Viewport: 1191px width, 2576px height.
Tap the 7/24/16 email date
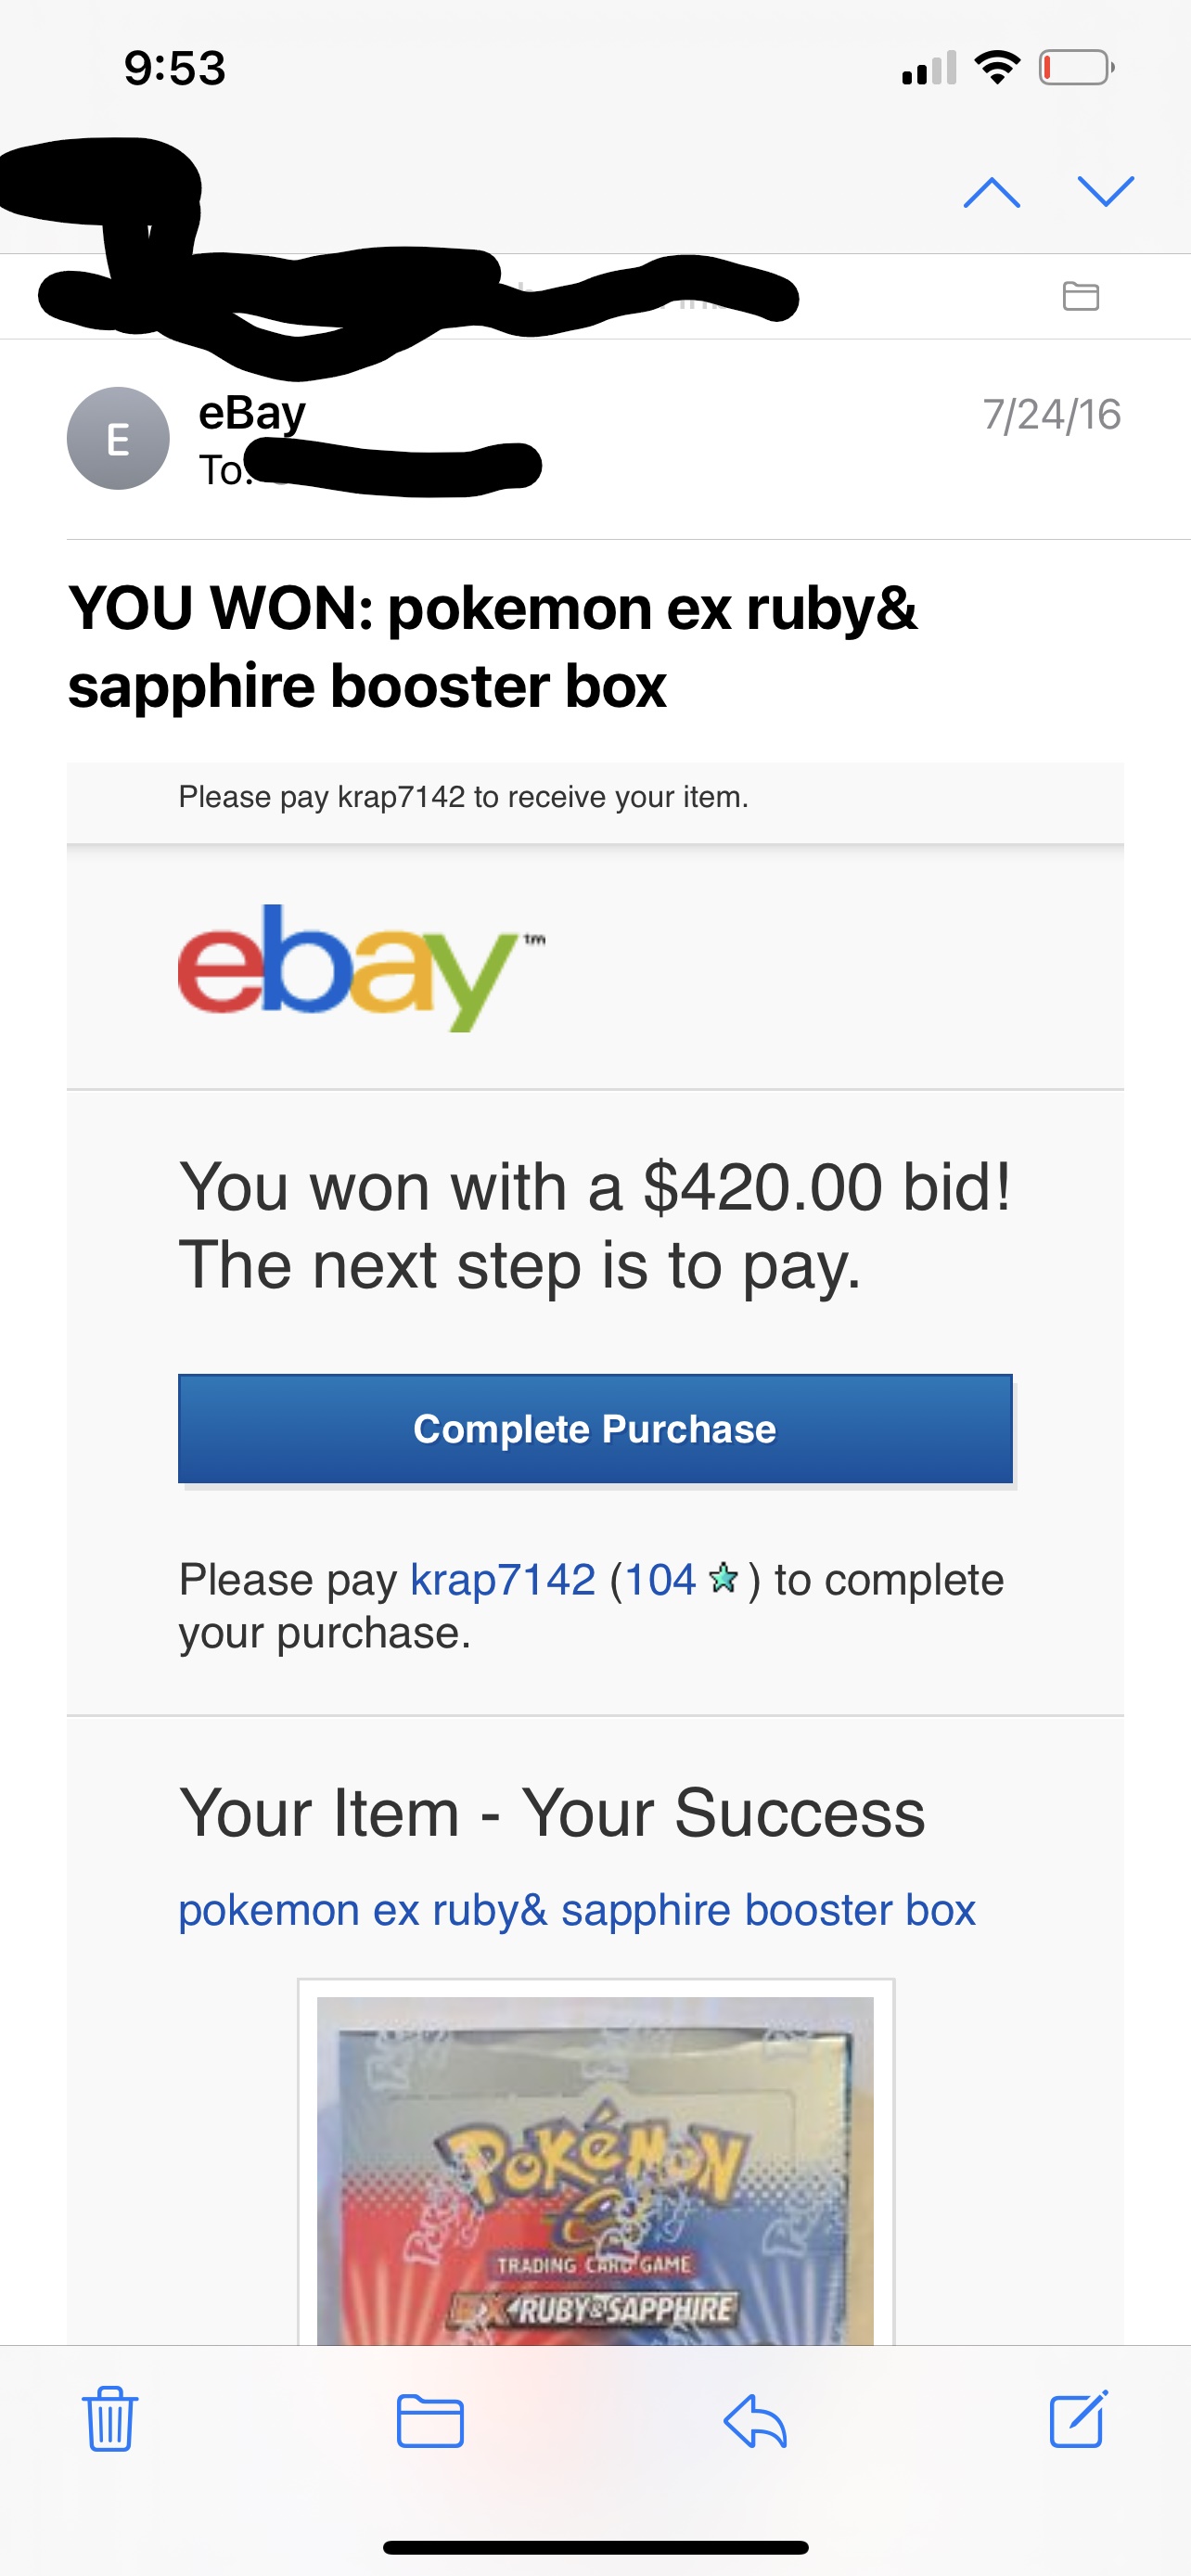coord(1051,414)
